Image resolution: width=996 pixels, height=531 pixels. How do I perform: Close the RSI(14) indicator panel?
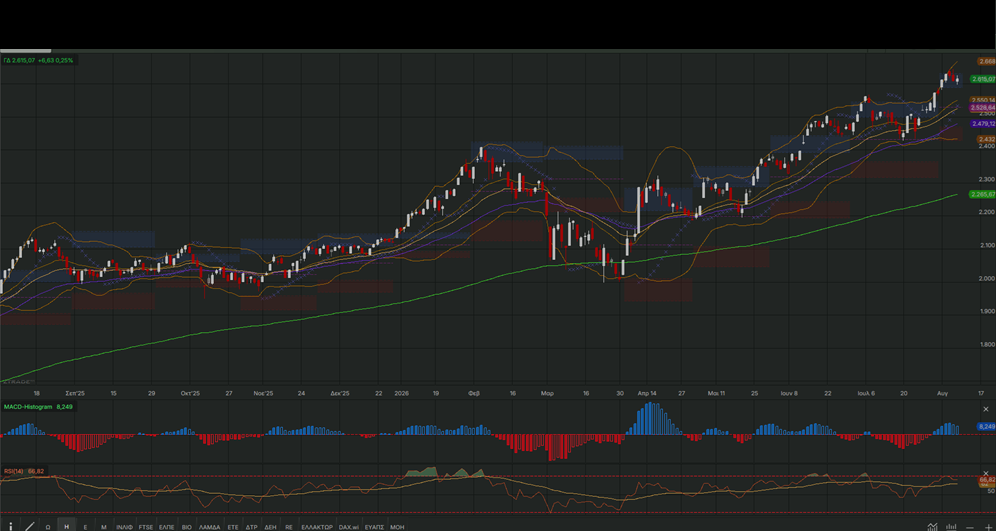[x=986, y=473]
